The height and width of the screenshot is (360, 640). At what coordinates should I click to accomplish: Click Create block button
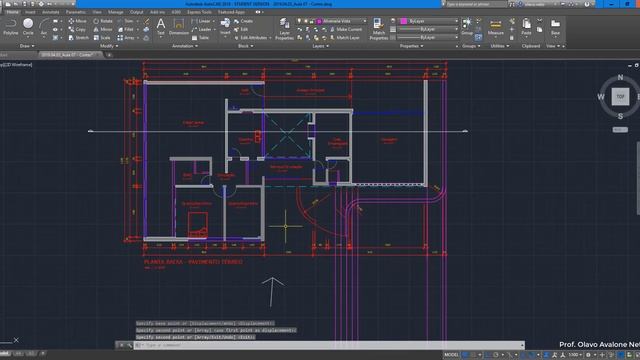point(244,21)
